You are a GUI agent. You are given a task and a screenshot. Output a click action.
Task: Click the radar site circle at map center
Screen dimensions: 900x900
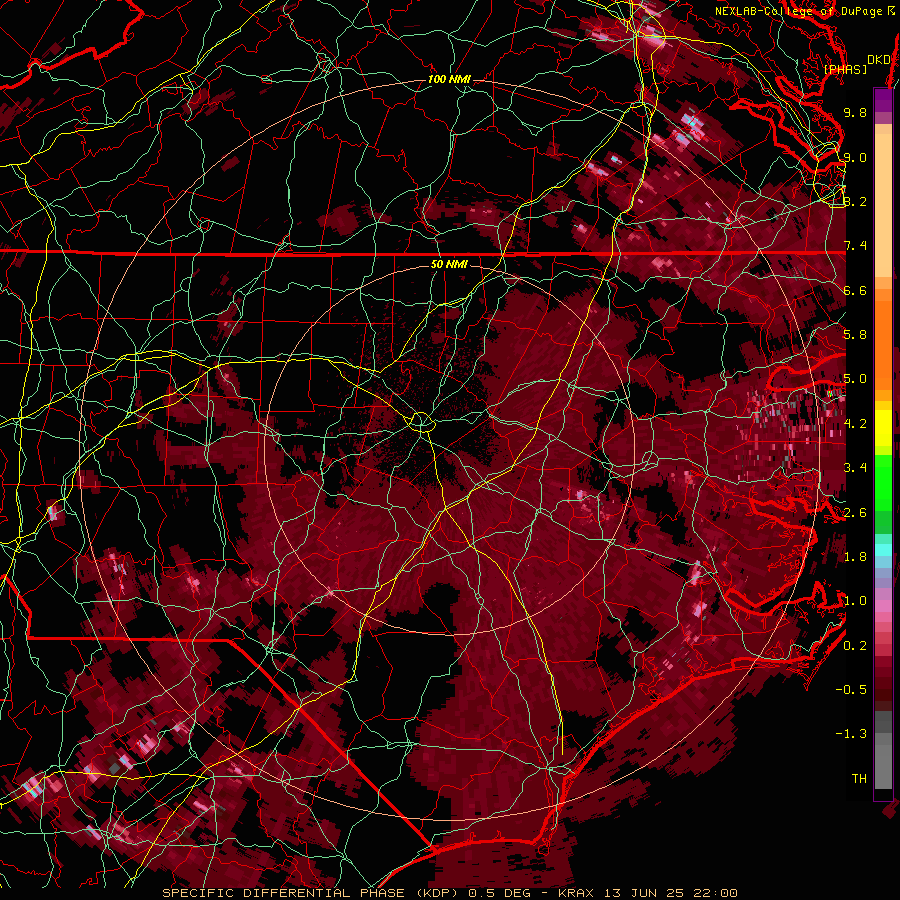pos(420,422)
